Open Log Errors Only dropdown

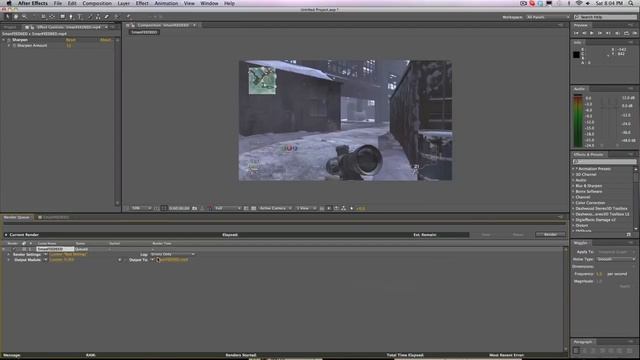173,254
